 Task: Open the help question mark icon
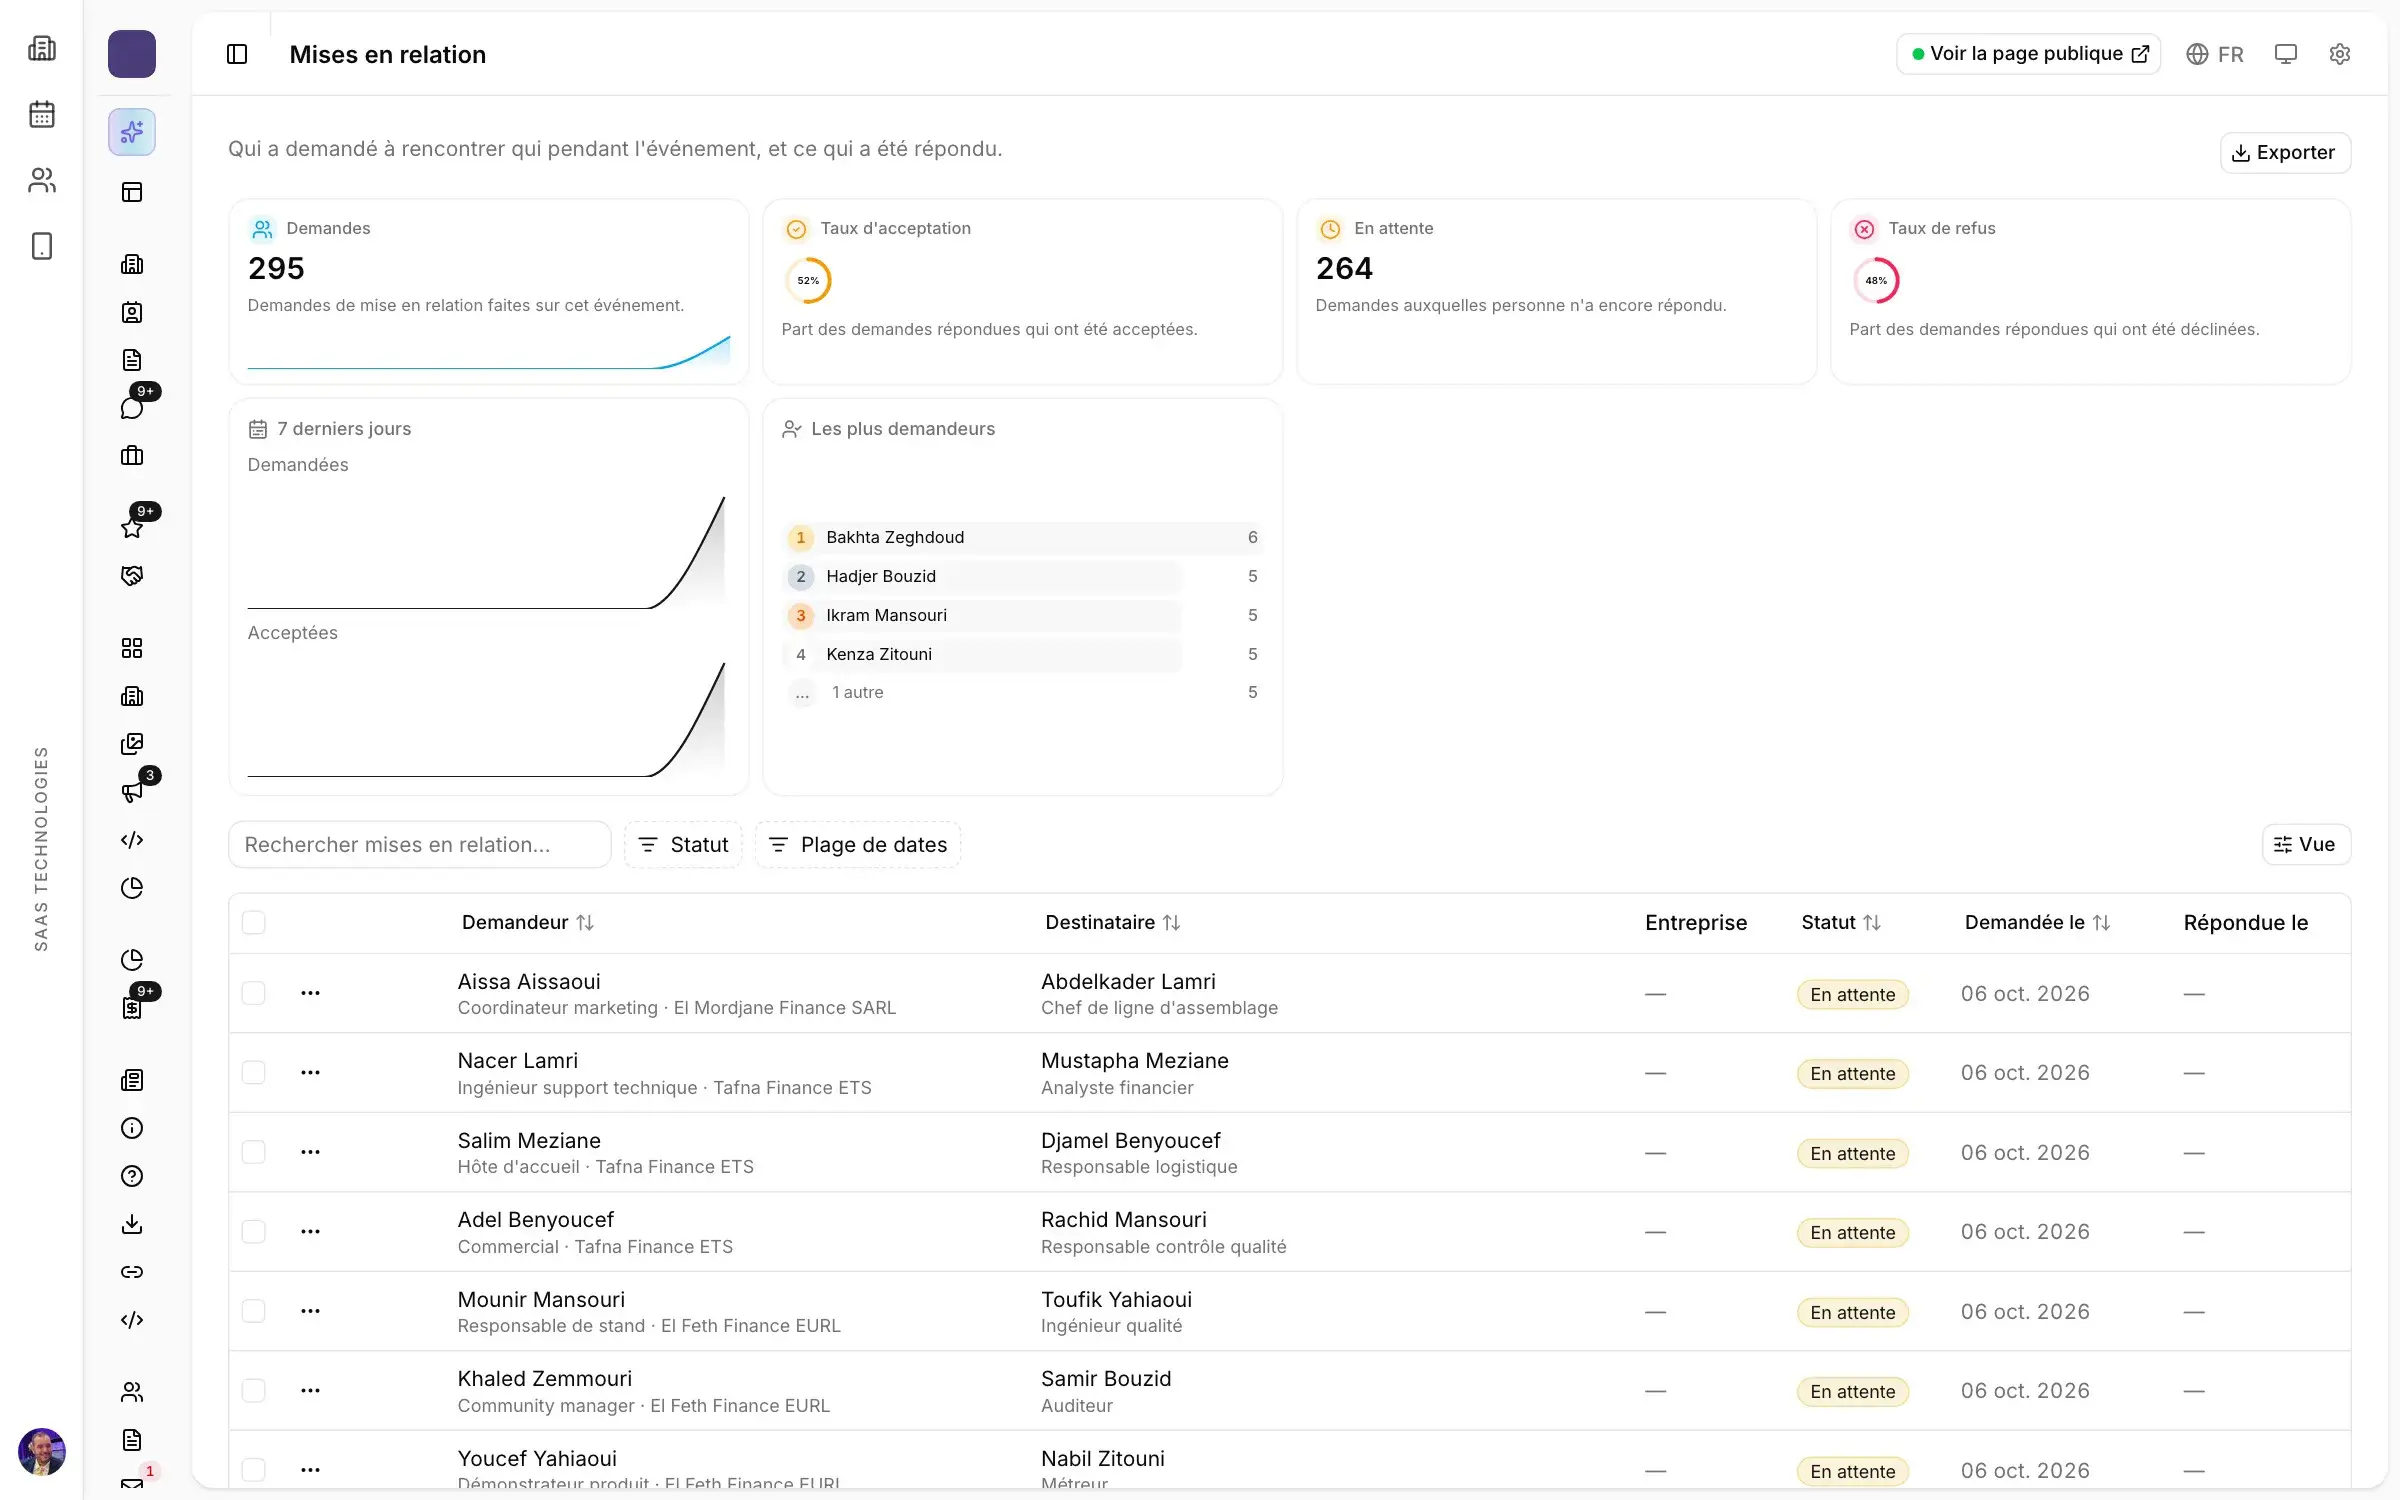point(132,1176)
